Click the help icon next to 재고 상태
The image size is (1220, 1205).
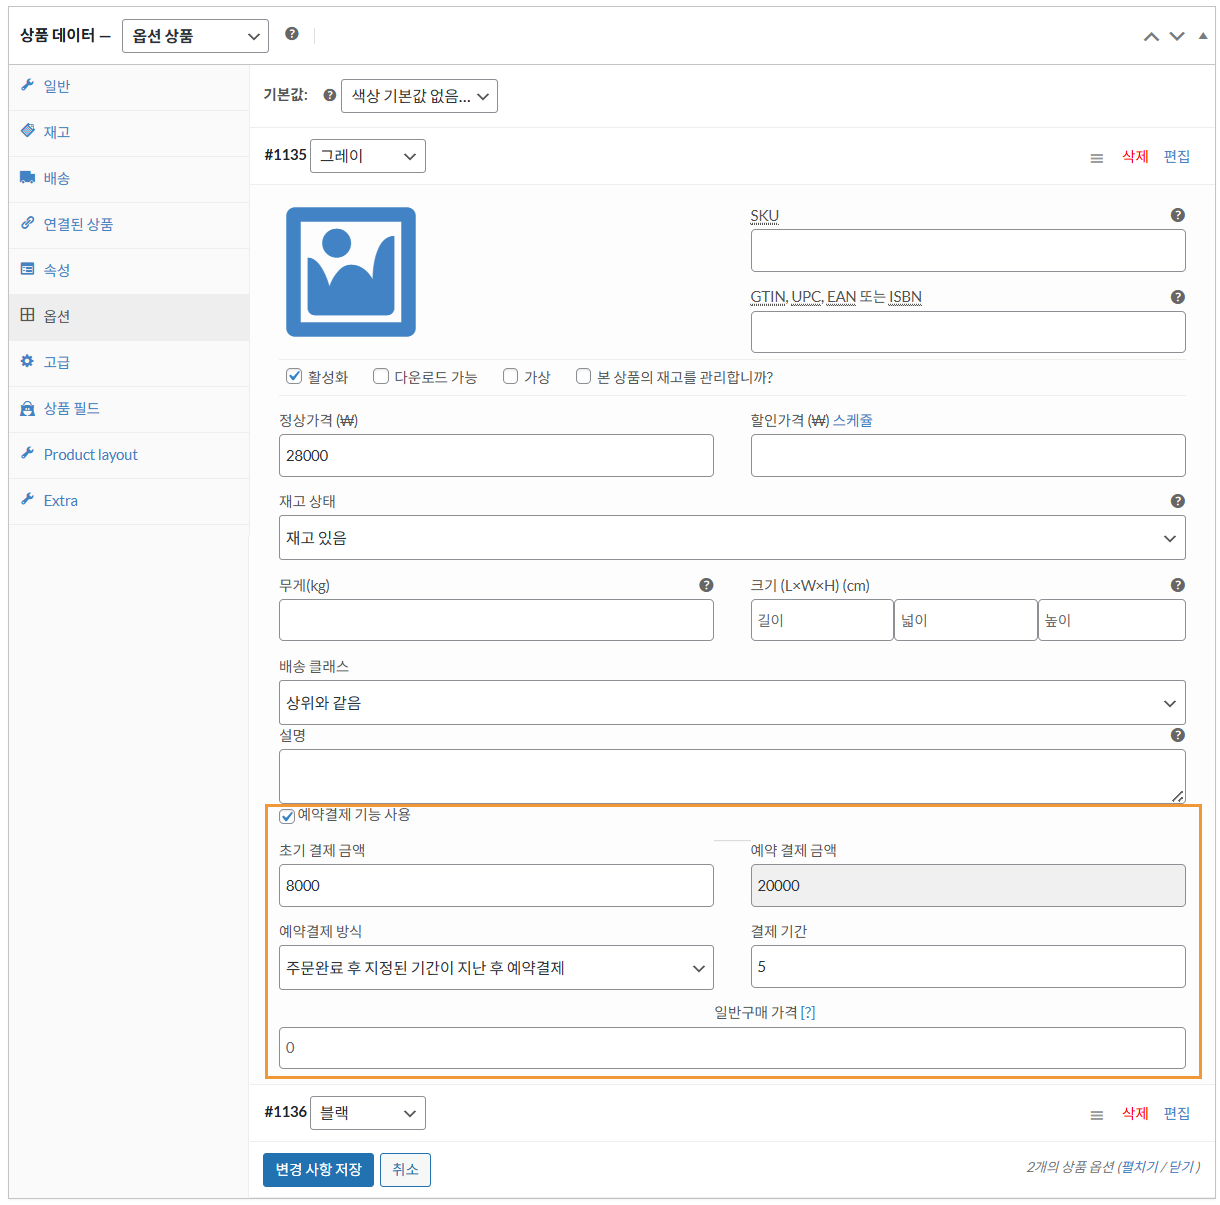(x=1177, y=501)
